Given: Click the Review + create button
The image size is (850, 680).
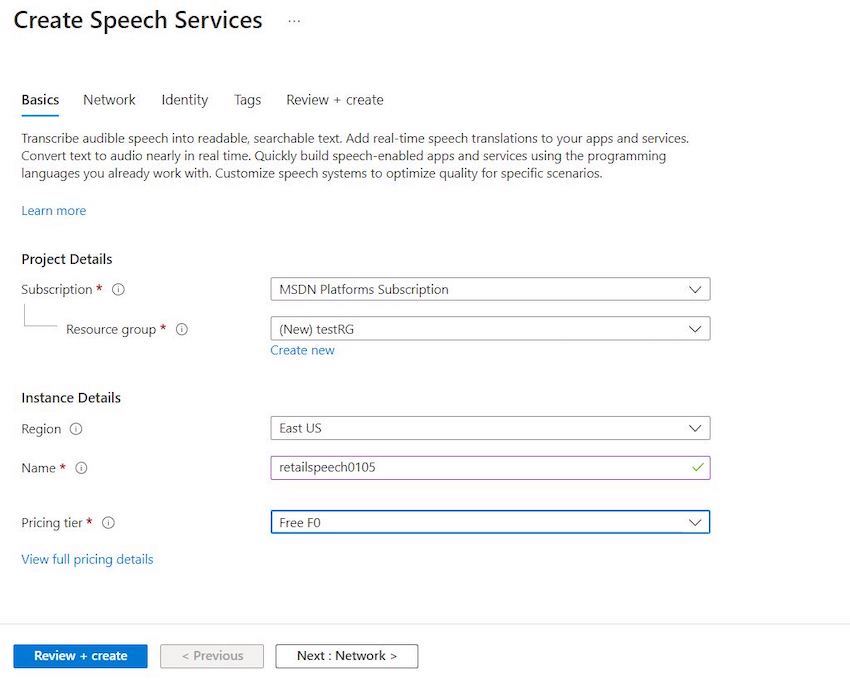Looking at the screenshot, I should pyautogui.click(x=80, y=656).
